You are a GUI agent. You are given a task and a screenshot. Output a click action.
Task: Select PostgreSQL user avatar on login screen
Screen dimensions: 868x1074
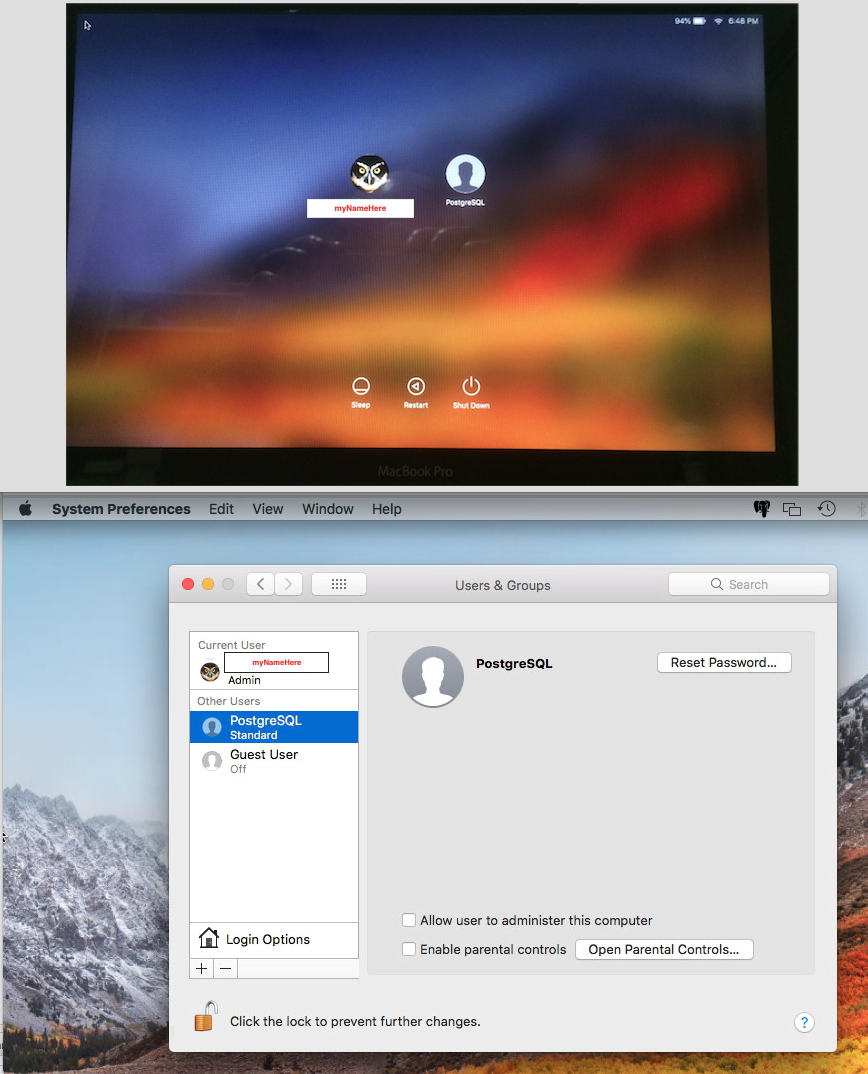[465, 174]
